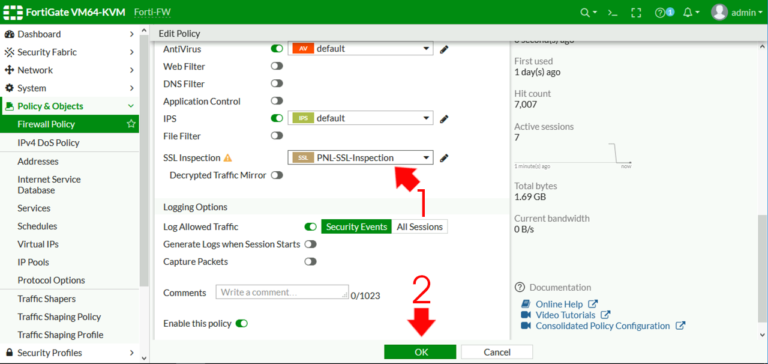The image size is (768, 364).
Task: Favorite Firewall Policy with star icon
Action: pos(131,124)
